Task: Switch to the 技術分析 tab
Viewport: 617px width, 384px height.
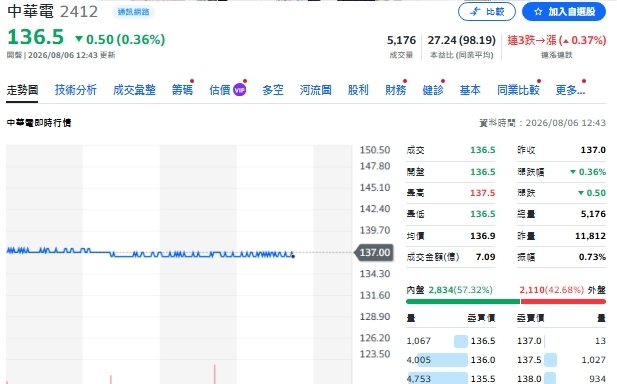Action: tap(76, 90)
